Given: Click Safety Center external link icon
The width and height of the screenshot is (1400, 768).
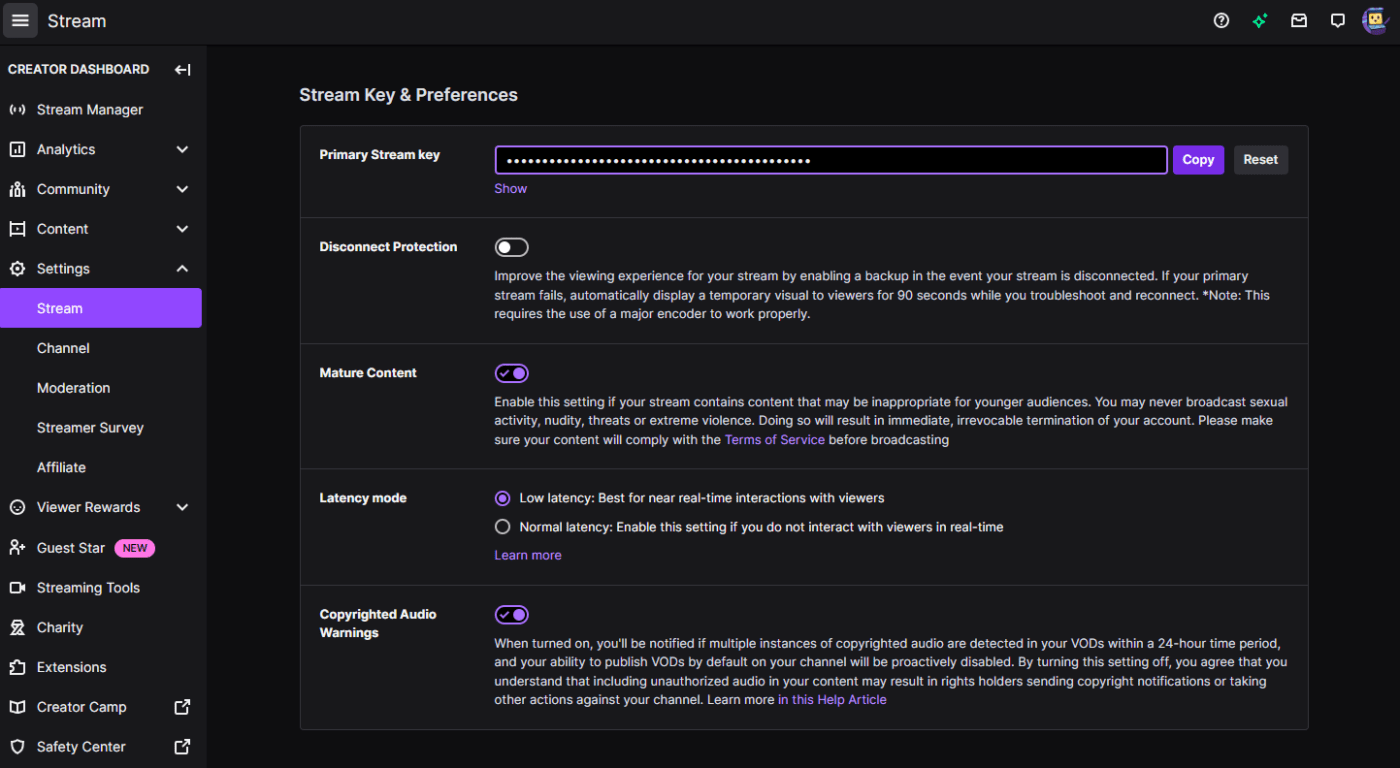Looking at the screenshot, I should pos(182,747).
